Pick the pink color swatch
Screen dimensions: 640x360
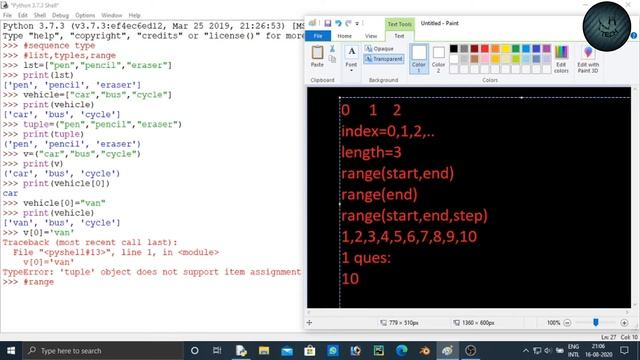point(484,59)
